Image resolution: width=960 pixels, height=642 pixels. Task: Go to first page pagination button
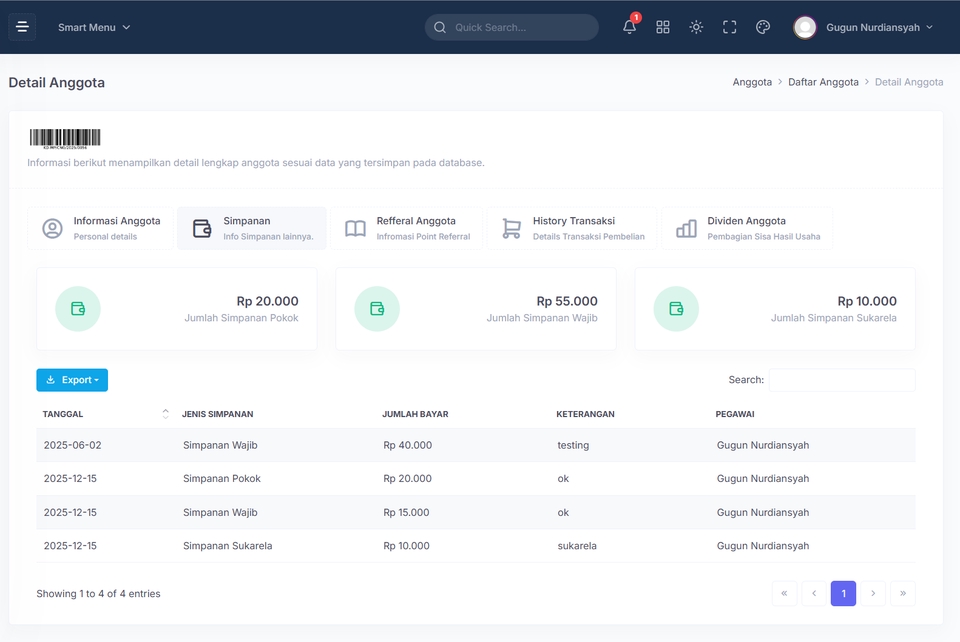[x=784, y=593]
